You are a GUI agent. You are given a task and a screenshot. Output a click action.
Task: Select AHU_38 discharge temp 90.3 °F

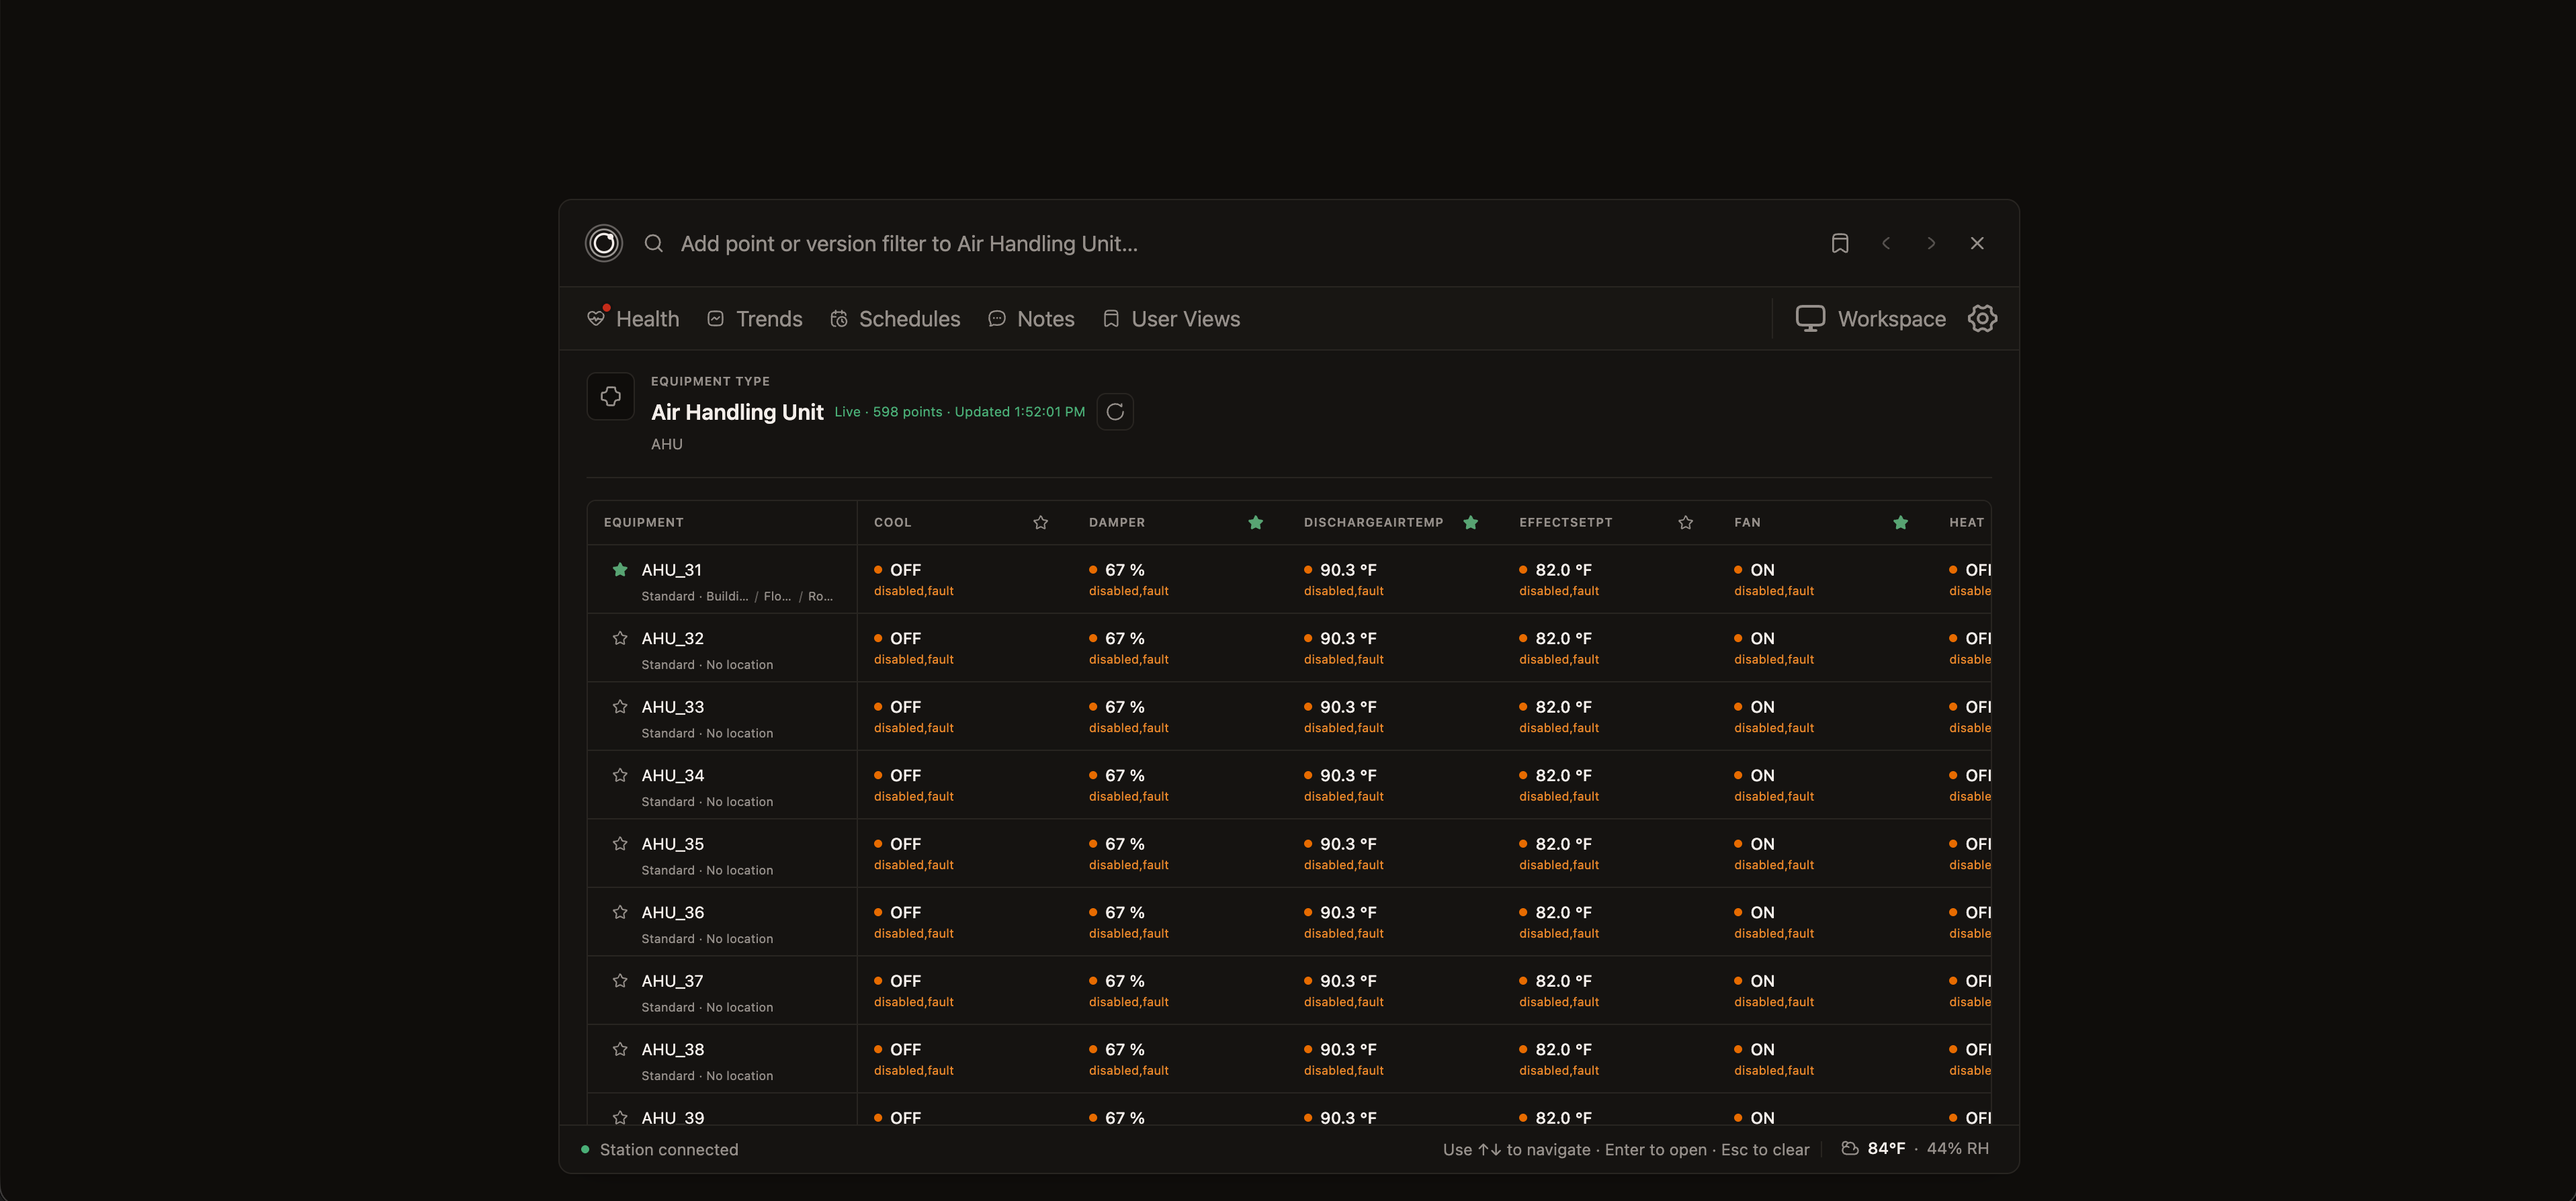click(1348, 1049)
